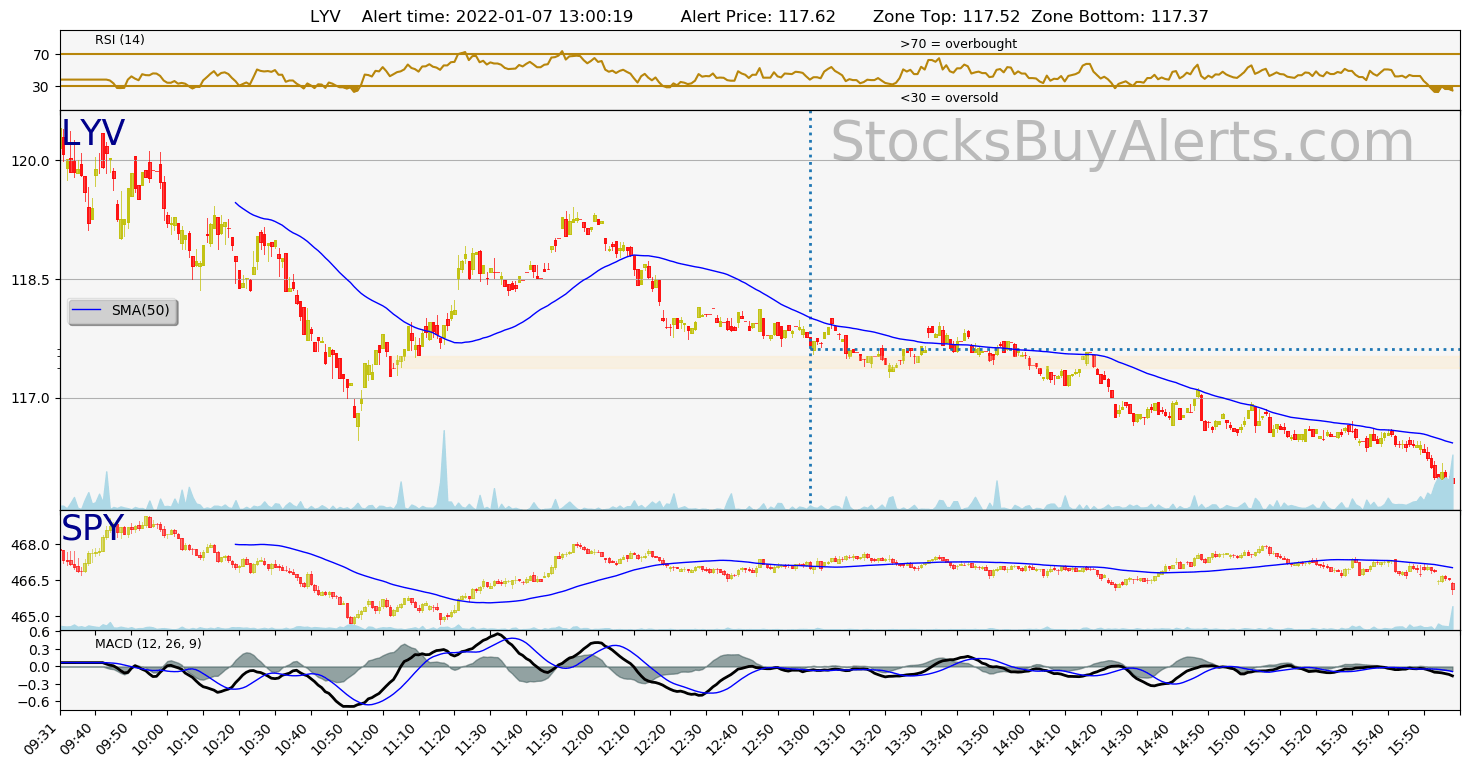This screenshot has width=1474, height=768.
Task: Click the 120.0 price axis label
Action: click(x=33, y=161)
